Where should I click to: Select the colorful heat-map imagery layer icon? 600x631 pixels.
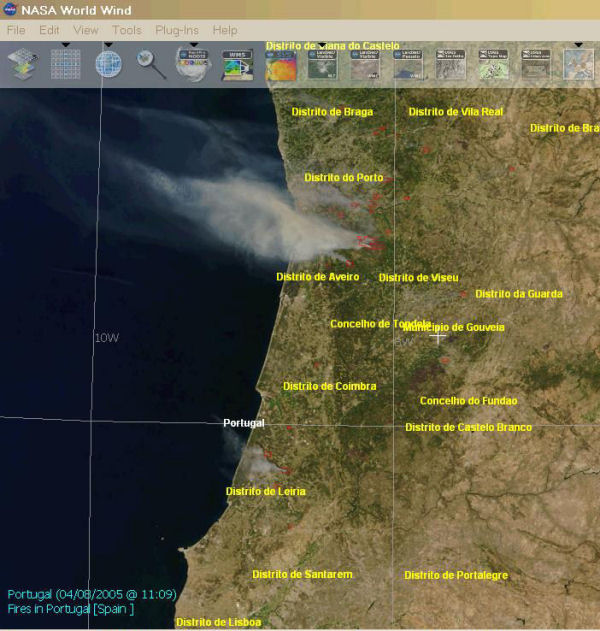coord(280,65)
